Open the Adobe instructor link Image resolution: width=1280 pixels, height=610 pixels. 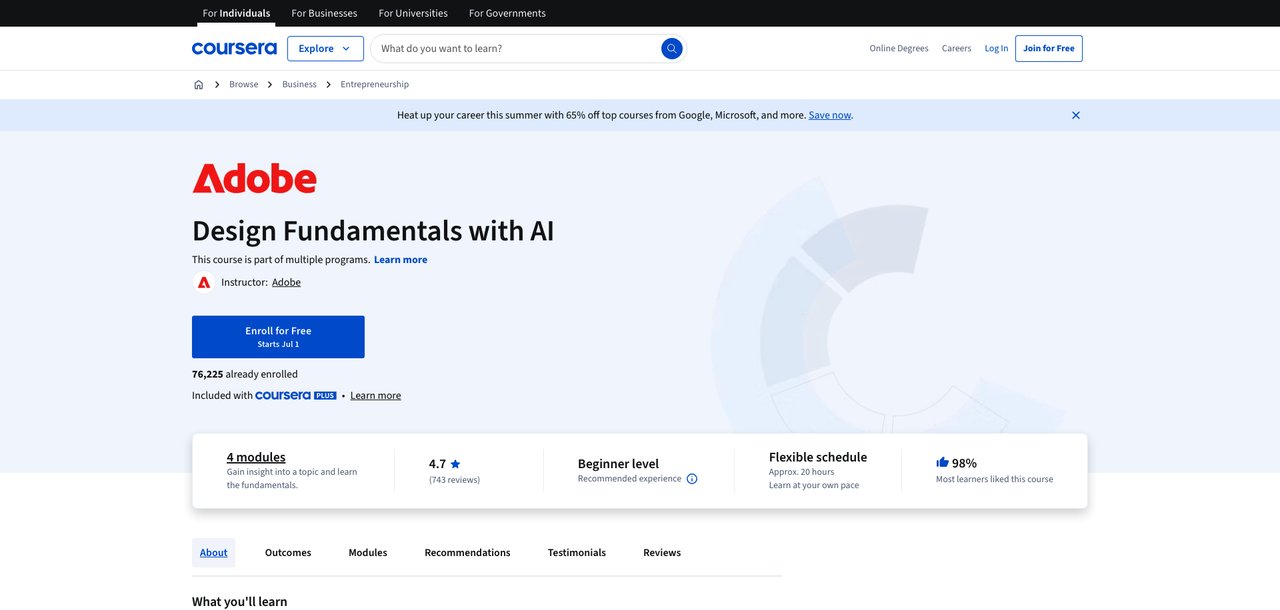(286, 282)
